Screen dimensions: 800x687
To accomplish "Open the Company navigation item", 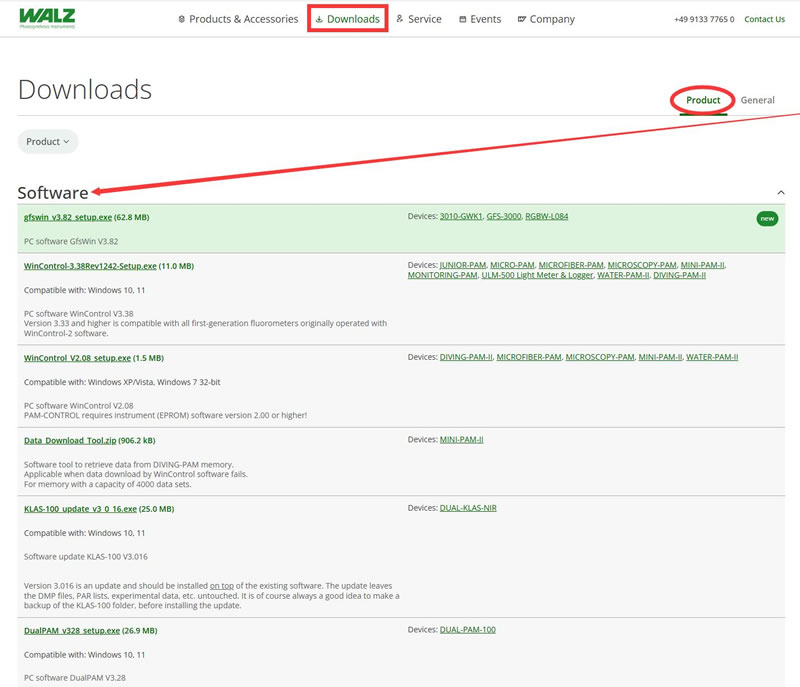I will [546, 19].
